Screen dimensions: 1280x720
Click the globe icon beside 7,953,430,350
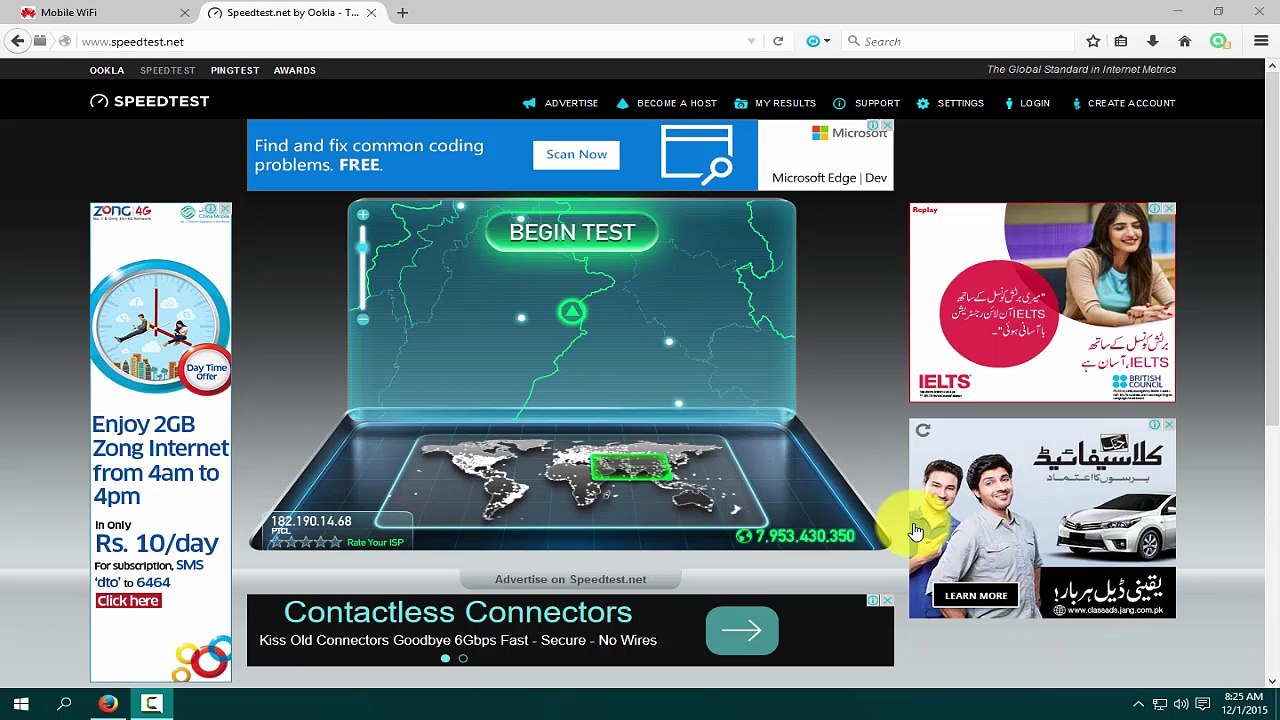tap(743, 536)
